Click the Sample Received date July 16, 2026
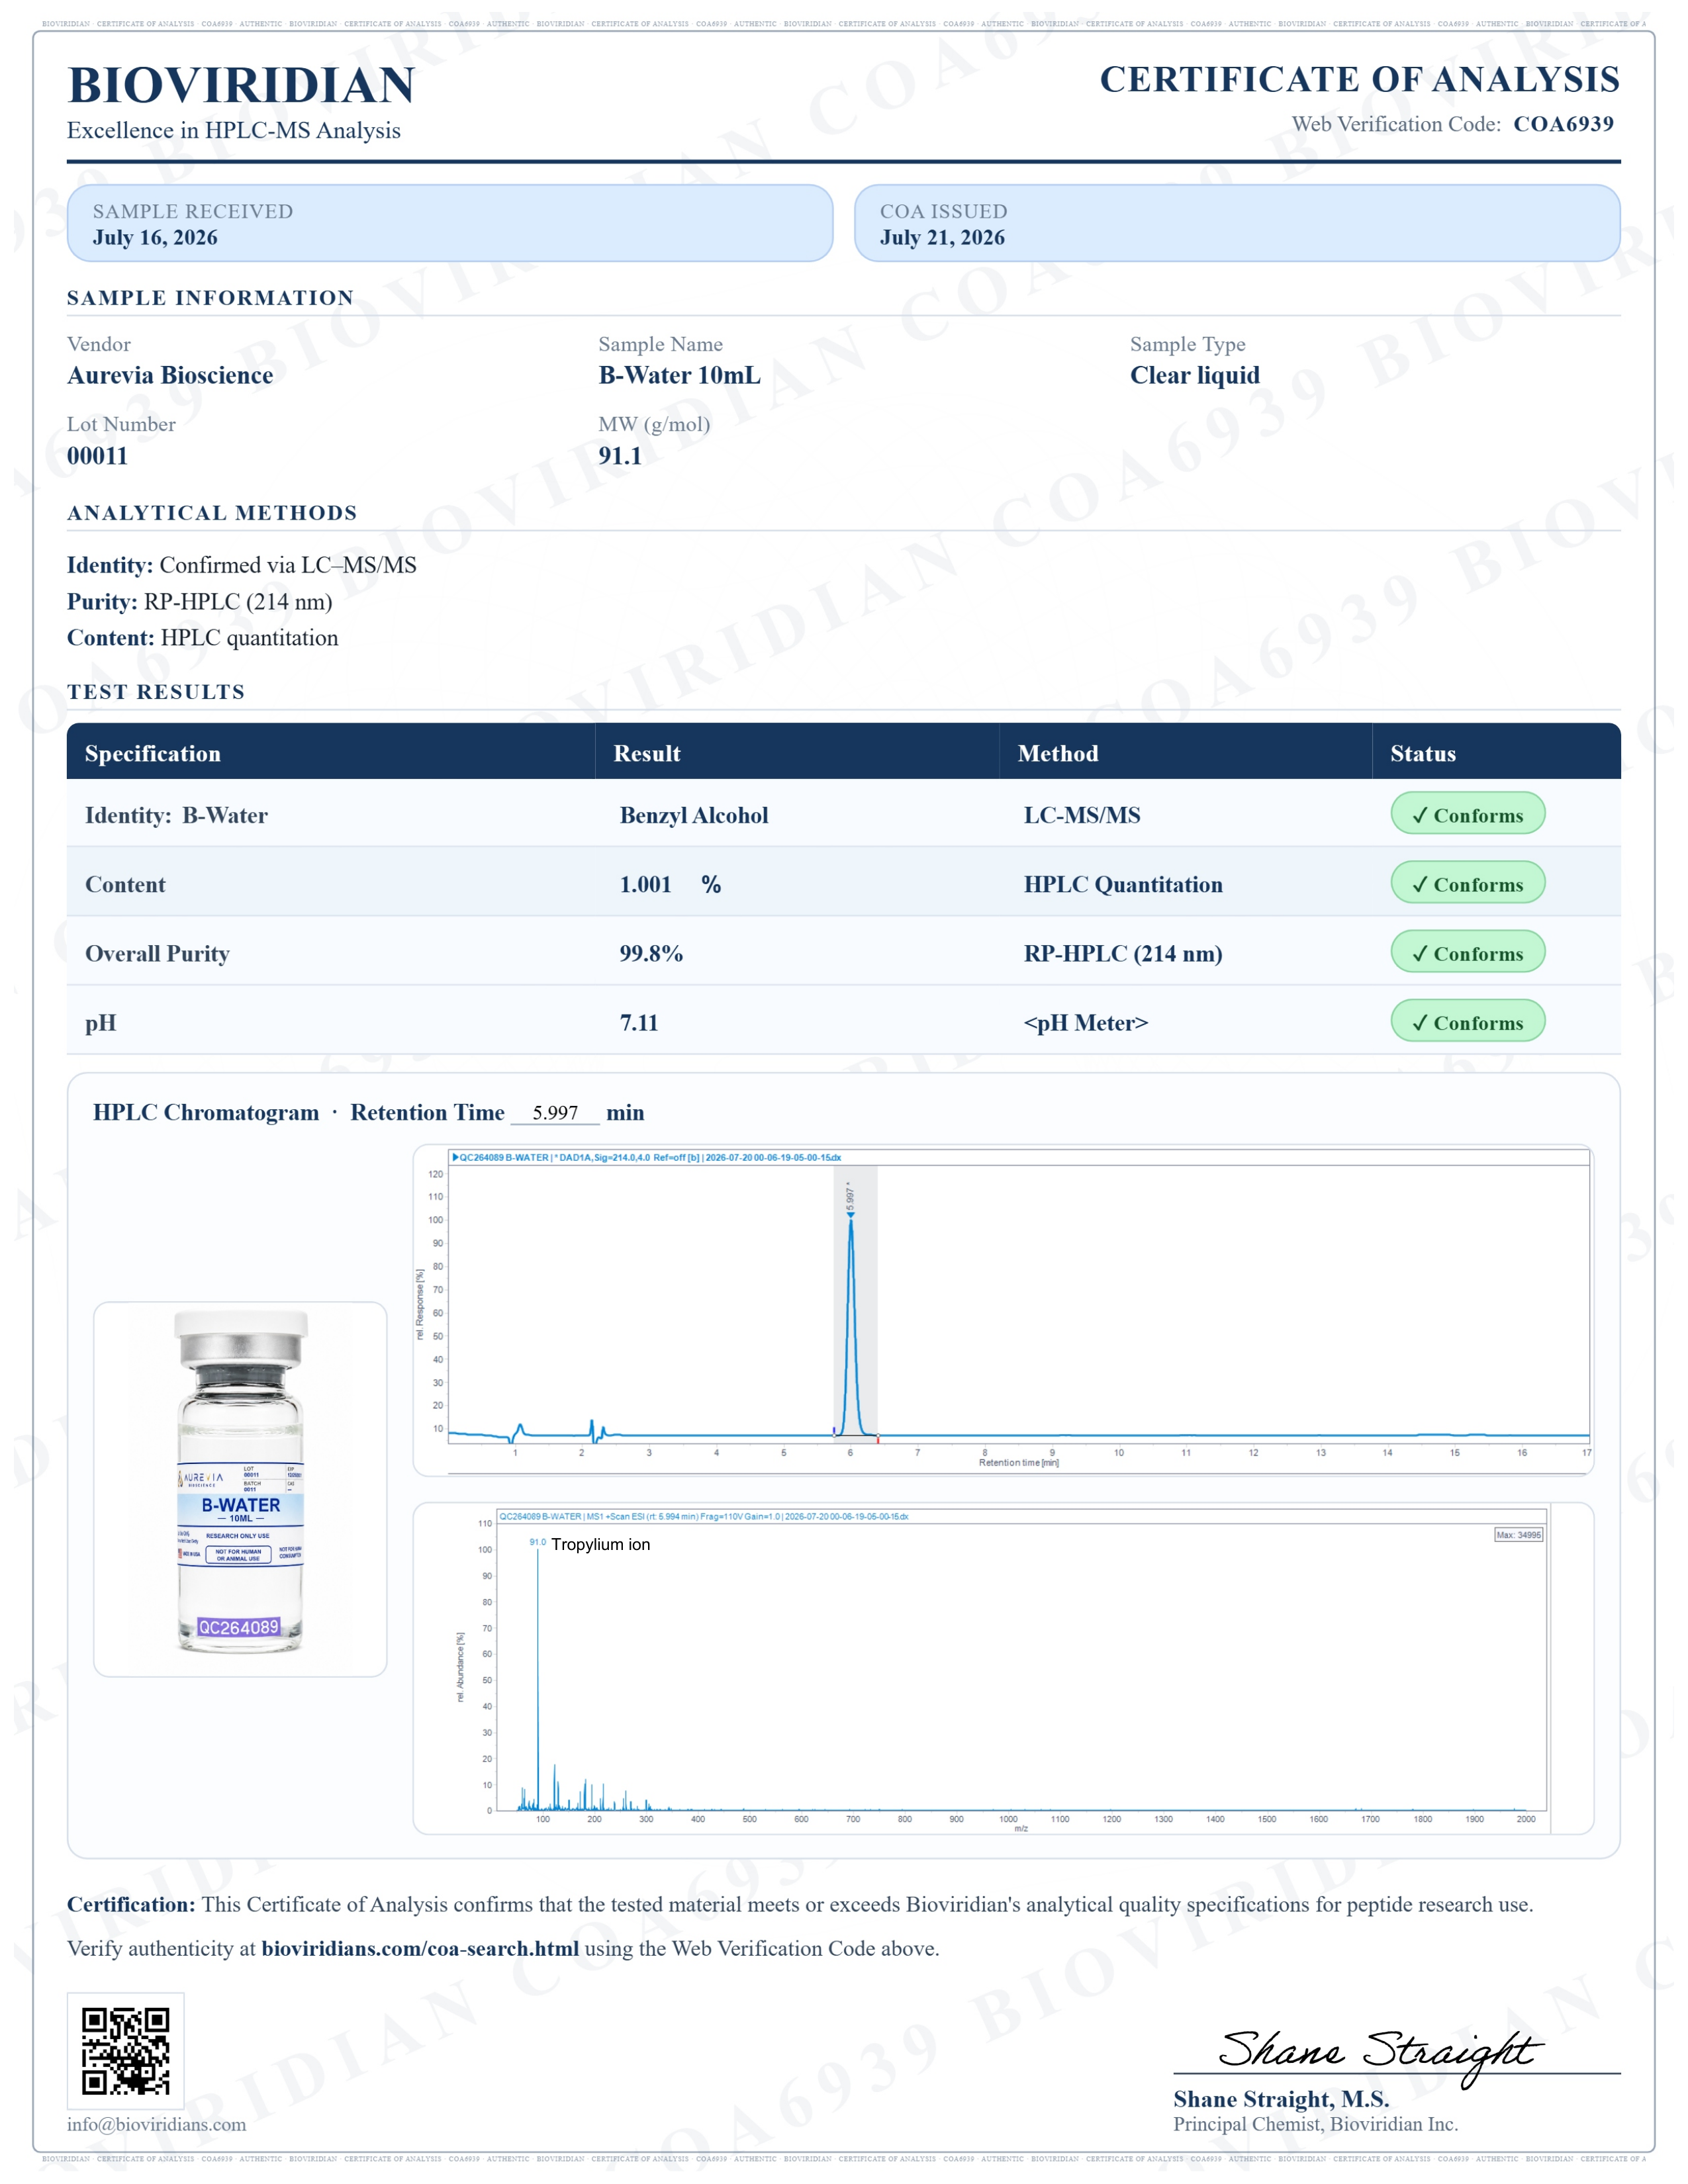Viewport: 1688px width, 2184px height. (x=155, y=237)
